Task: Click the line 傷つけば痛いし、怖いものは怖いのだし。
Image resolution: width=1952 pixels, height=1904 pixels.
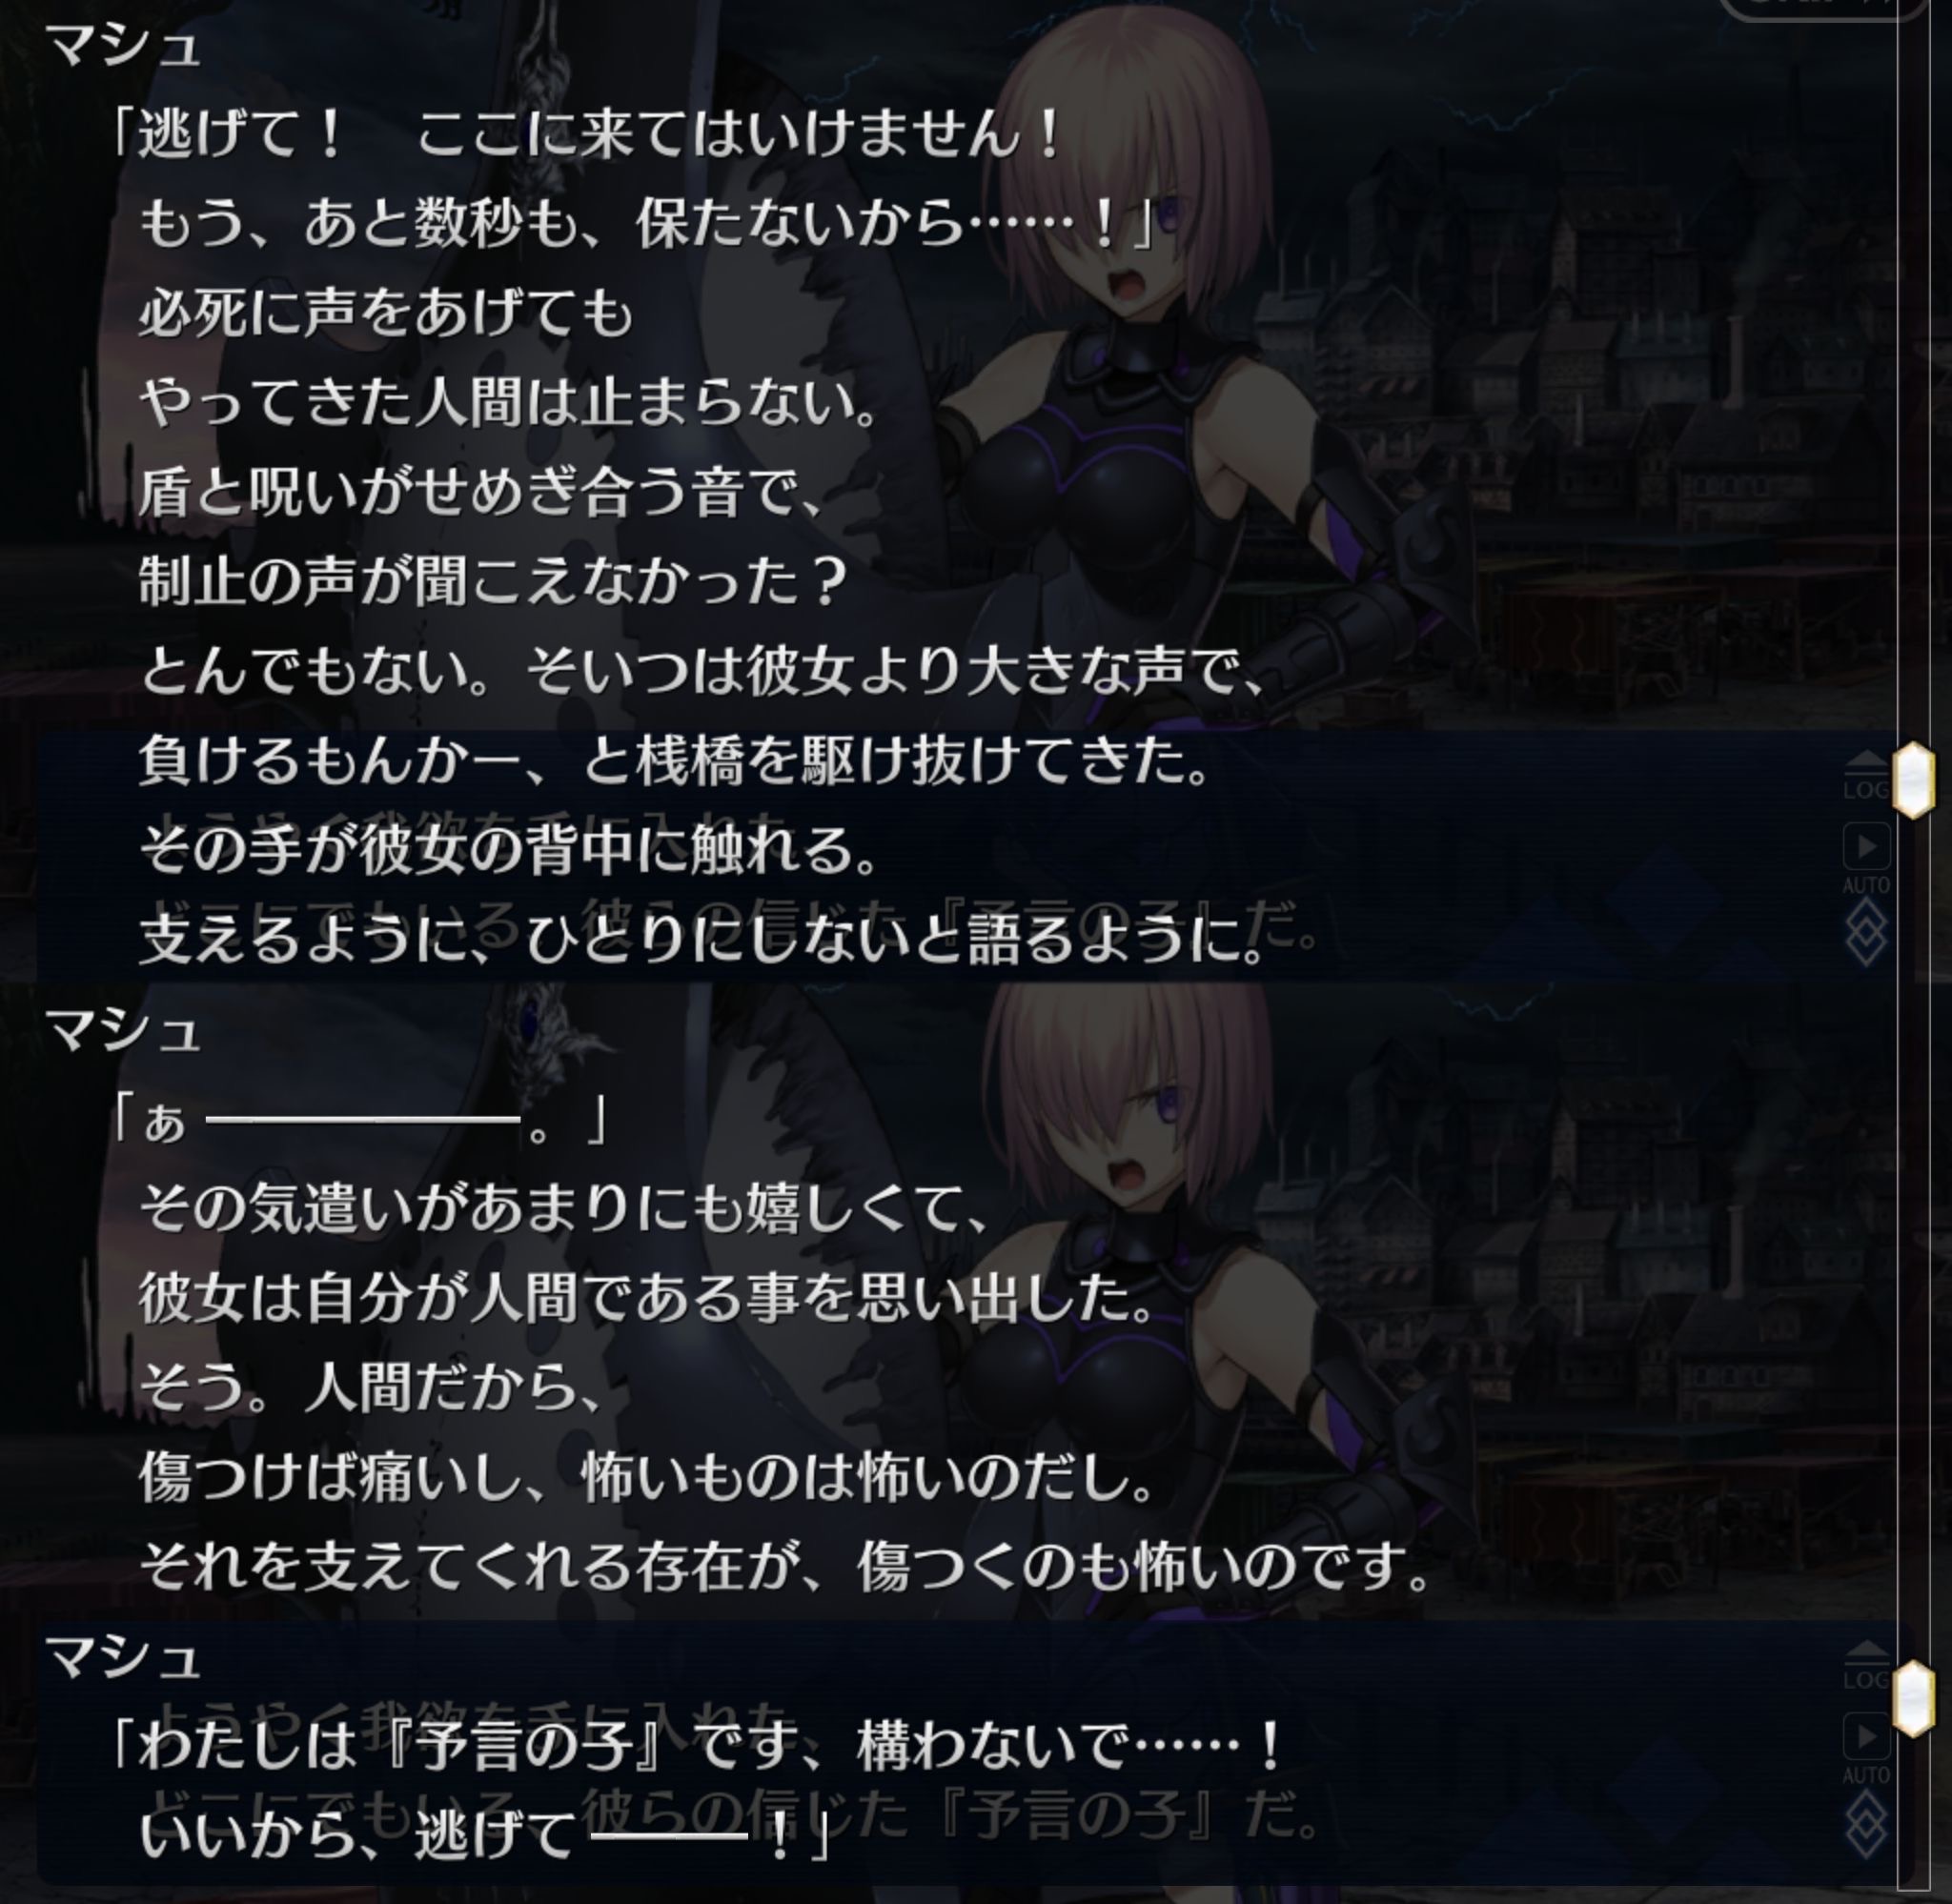Action: [x=648, y=1476]
